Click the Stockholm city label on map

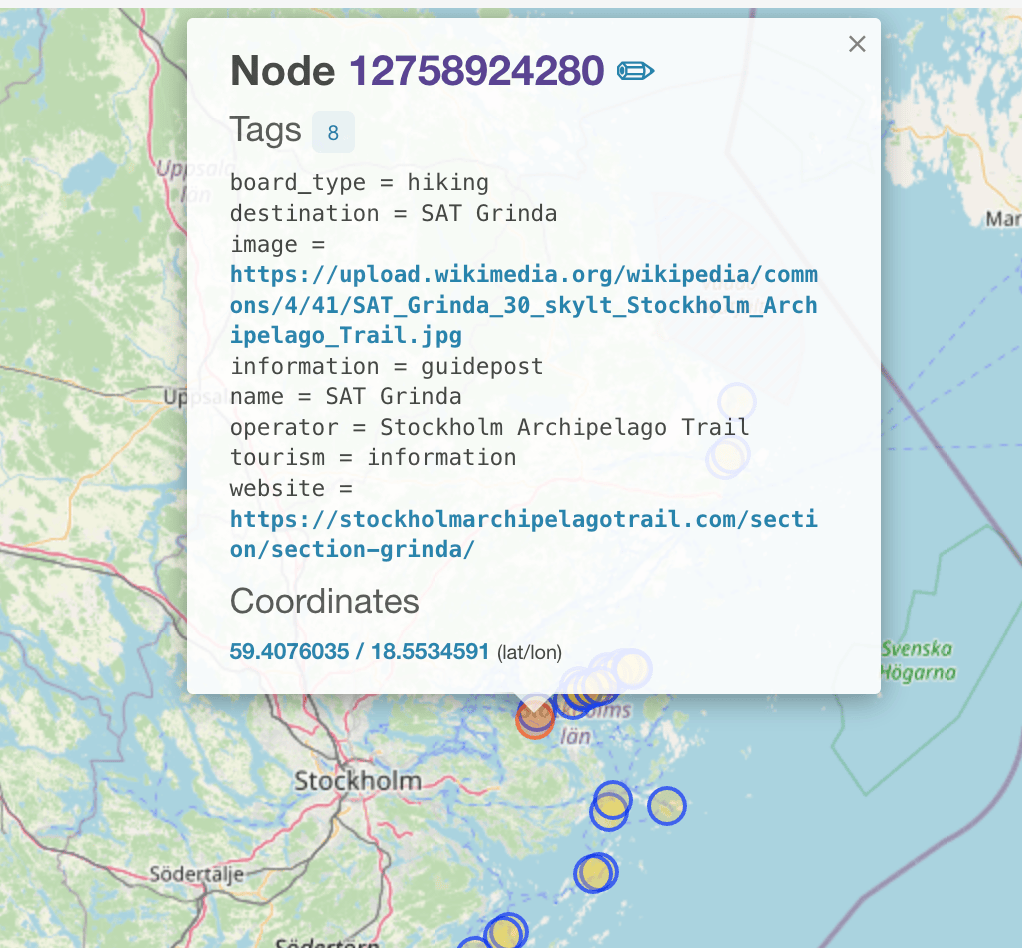click(x=358, y=781)
